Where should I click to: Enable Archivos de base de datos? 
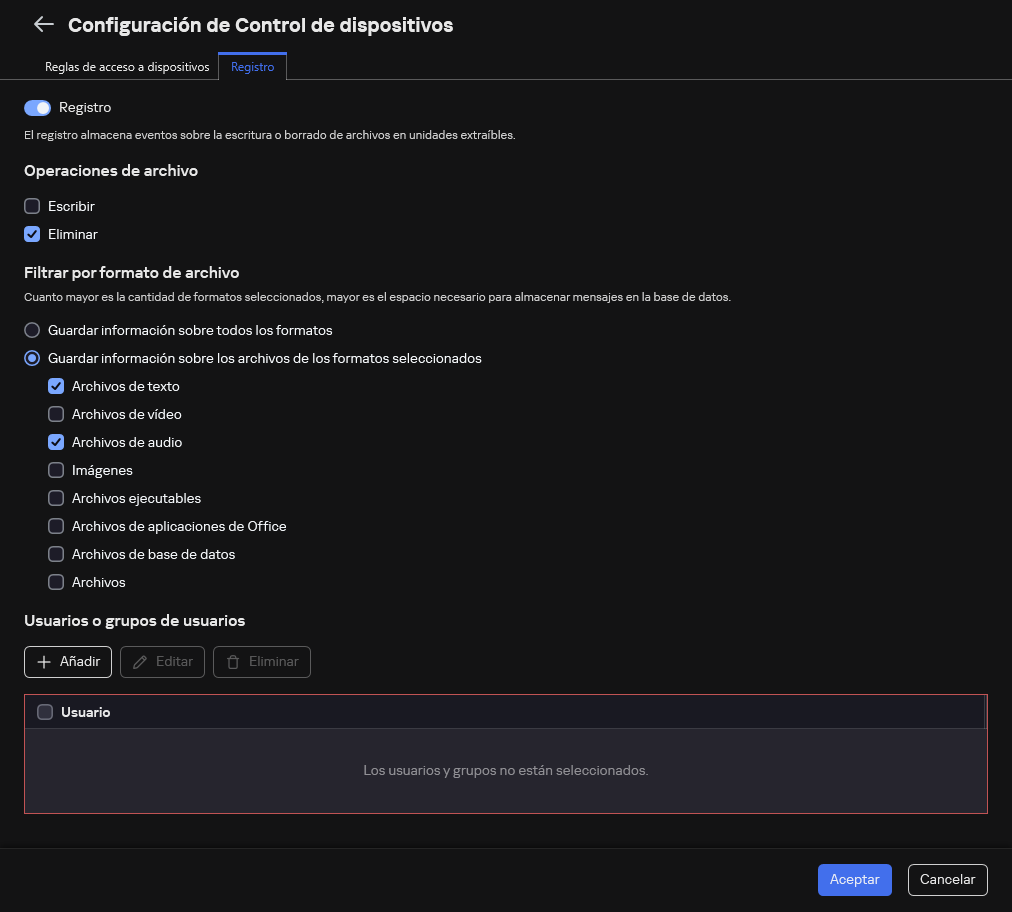pyautogui.click(x=56, y=554)
